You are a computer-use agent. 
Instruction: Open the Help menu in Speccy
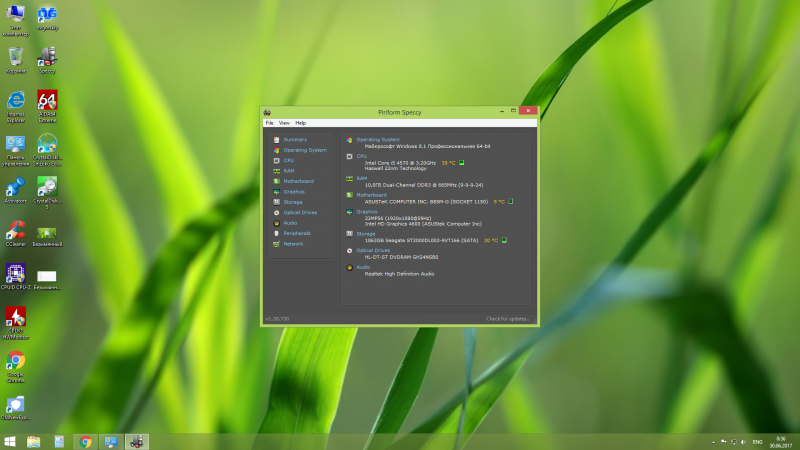(x=300, y=122)
